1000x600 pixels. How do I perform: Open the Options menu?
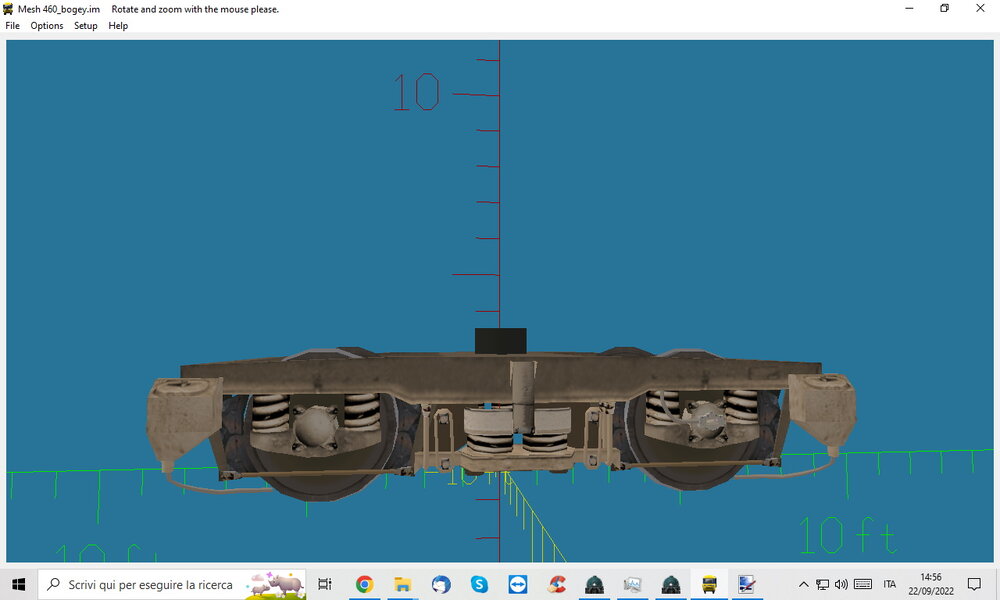(47, 26)
